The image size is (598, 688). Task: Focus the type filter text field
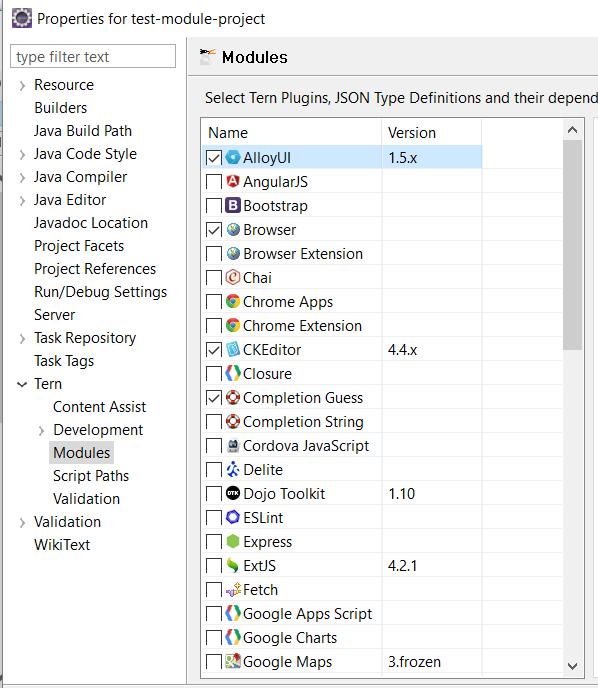coord(93,56)
